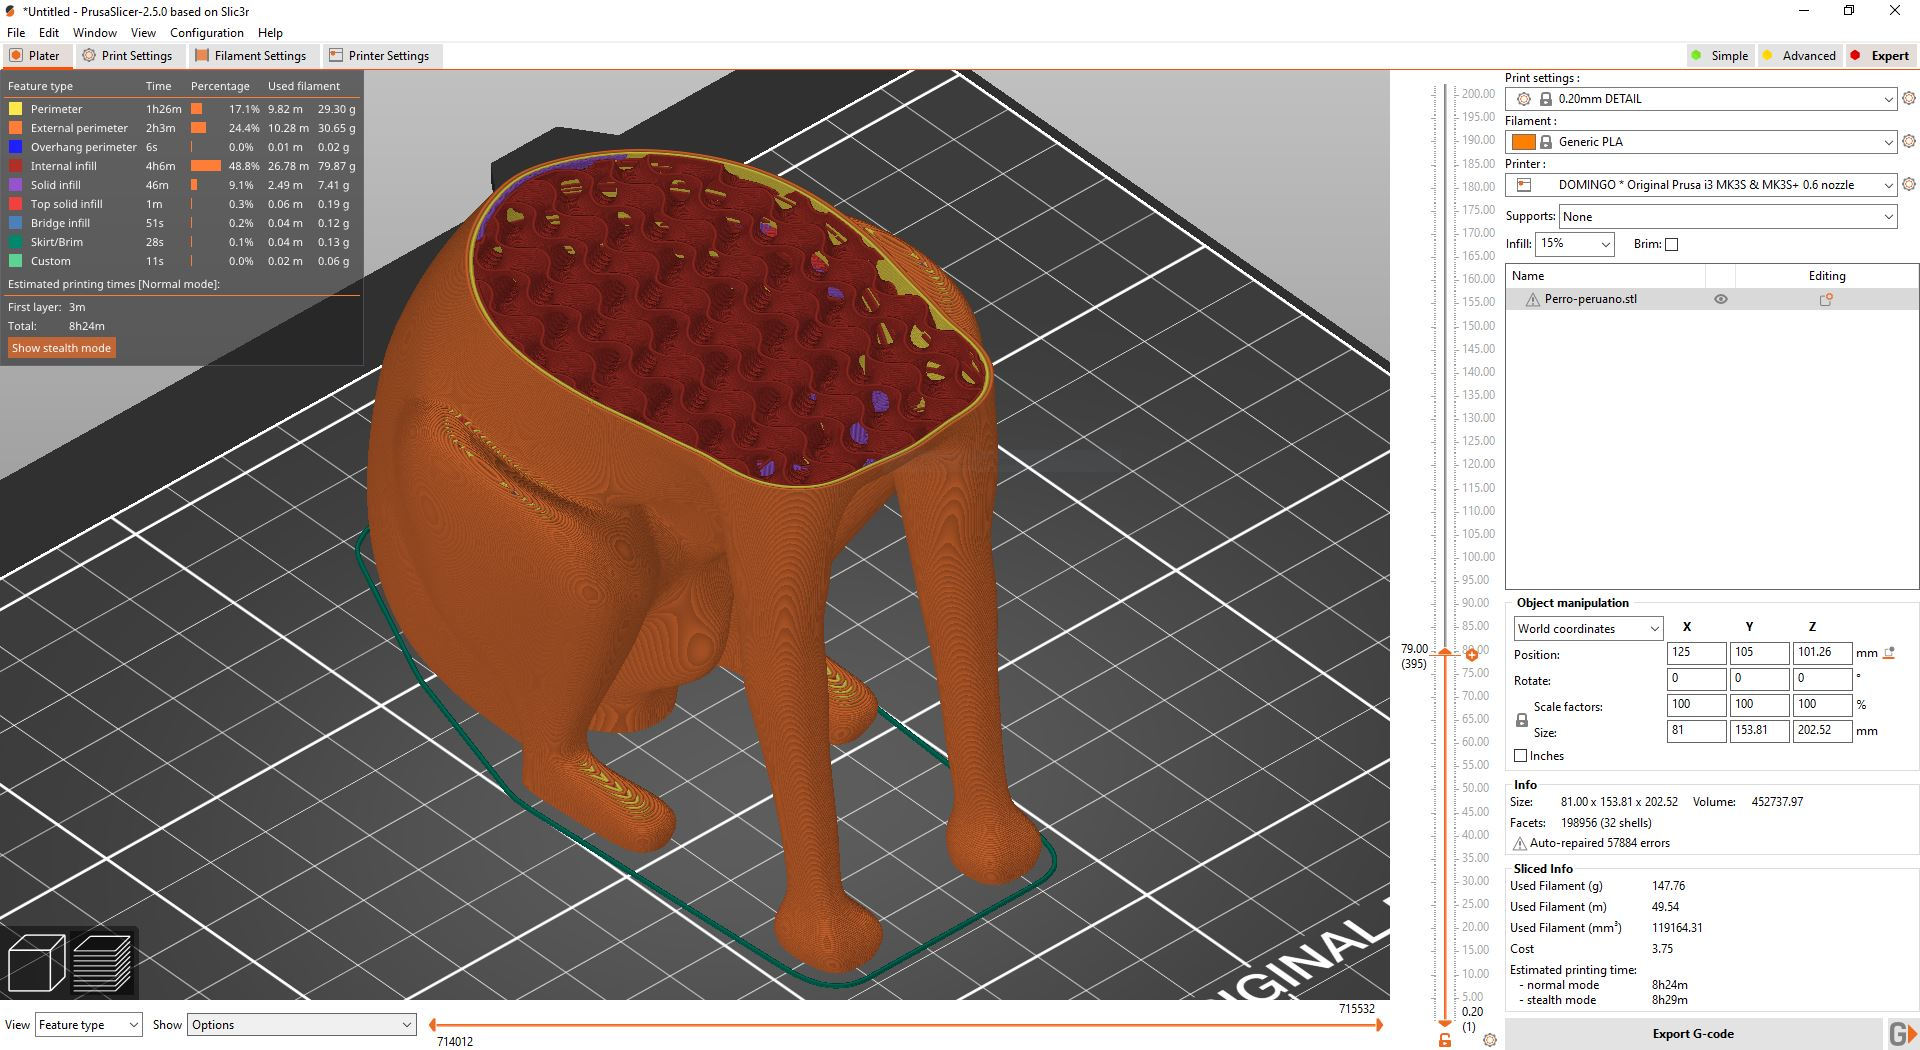Click the orange filament color swatch
Image resolution: width=1920 pixels, height=1050 pixels.
(x=1524, y=142)
